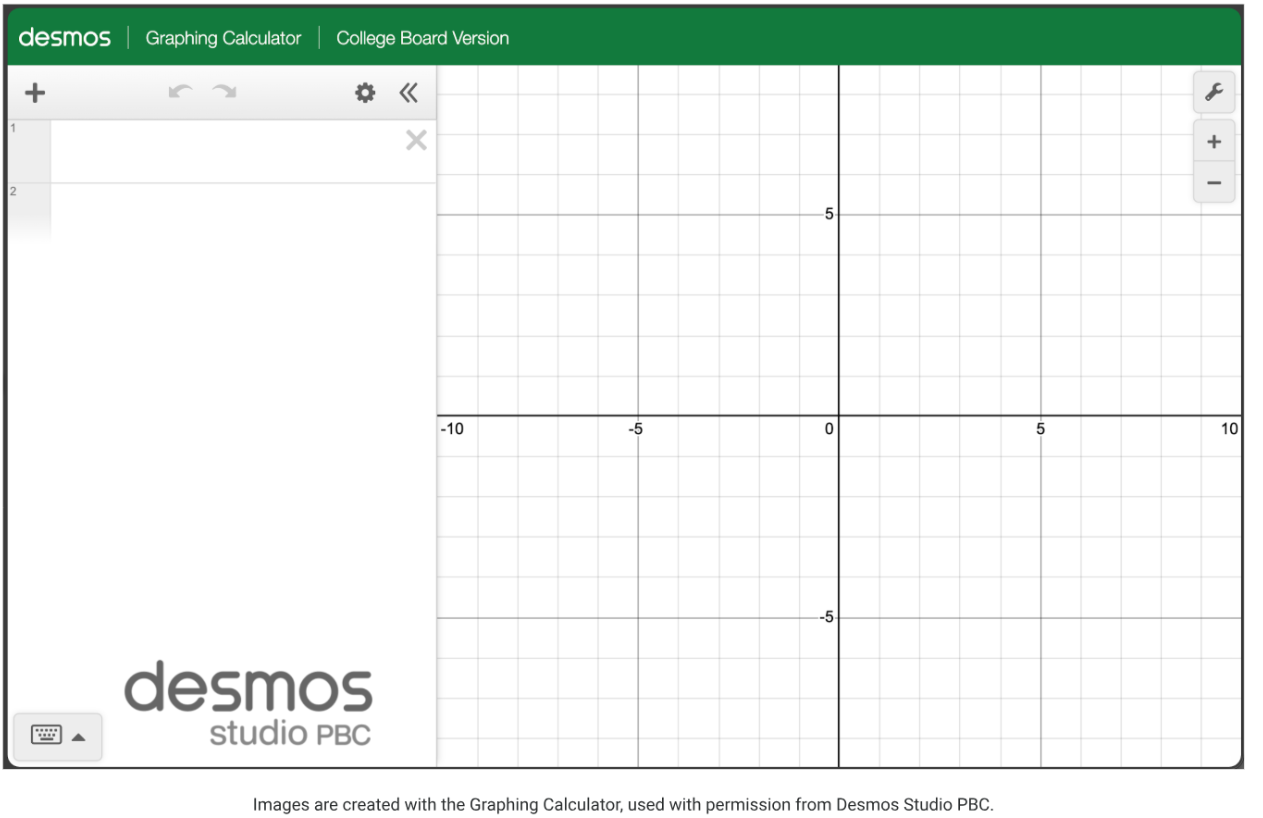Click the redo arrow icon
The height and width of the screenshot is (818, 1263).
[x=224, y=92]
